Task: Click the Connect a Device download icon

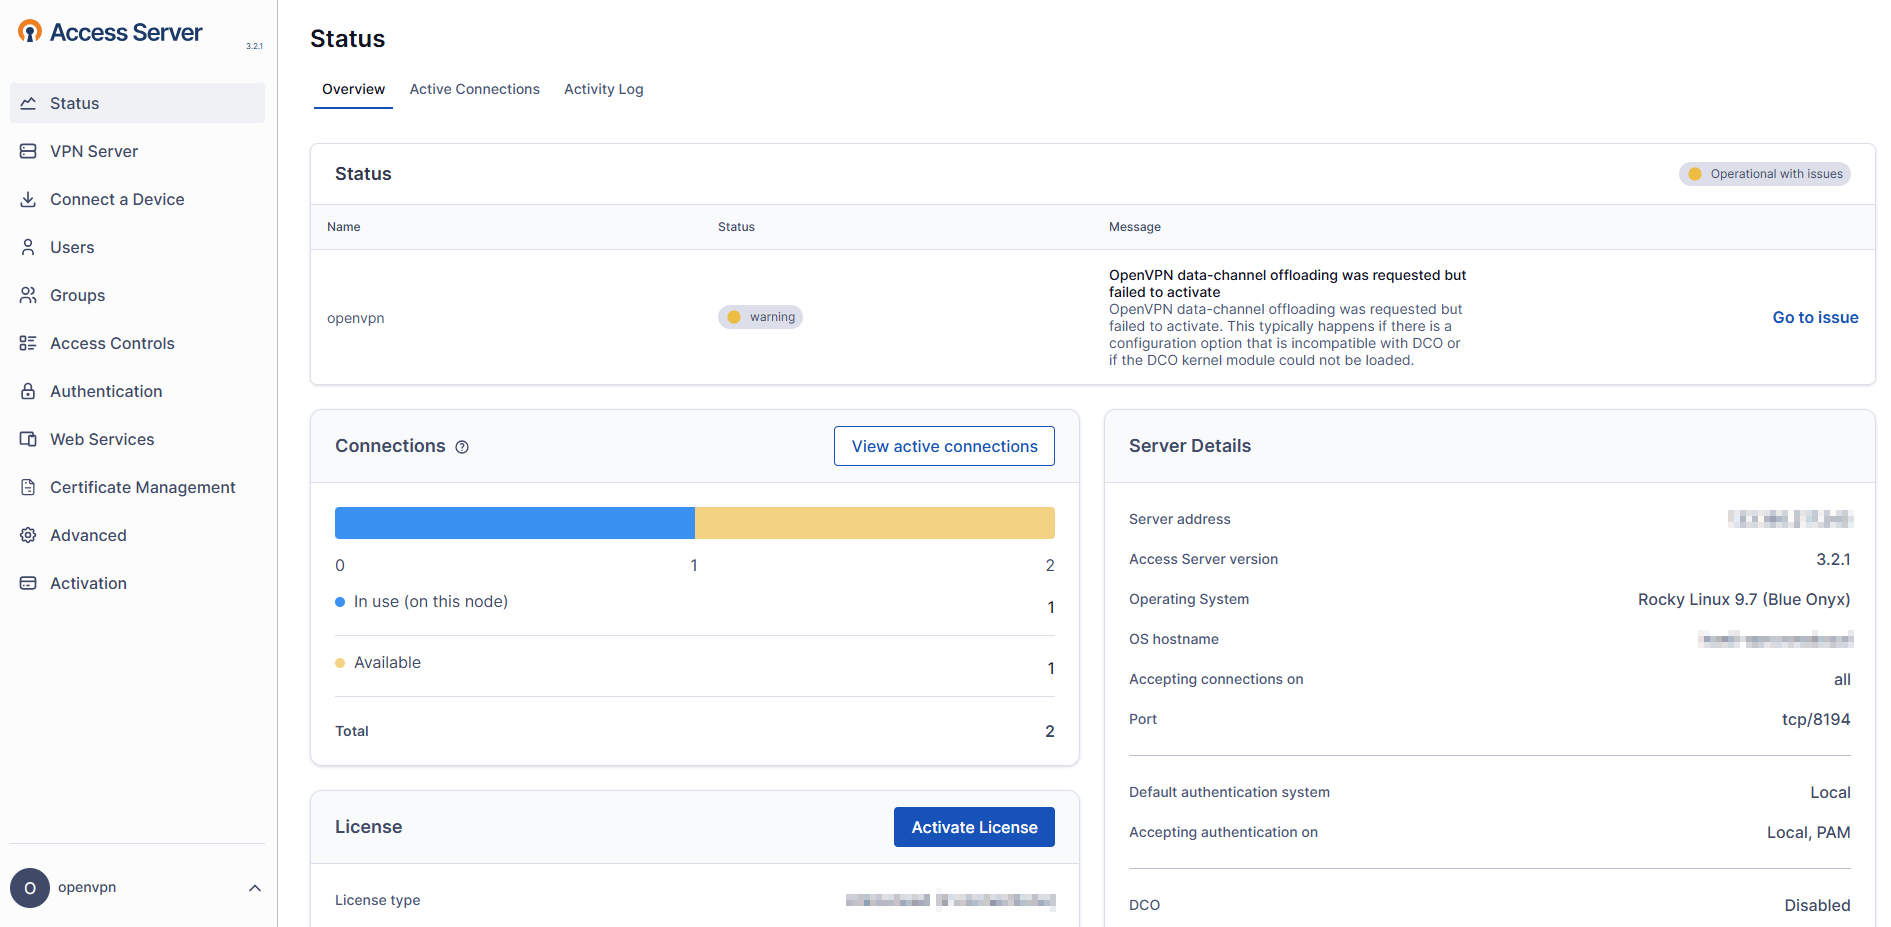Action: [x=28, y=199]
